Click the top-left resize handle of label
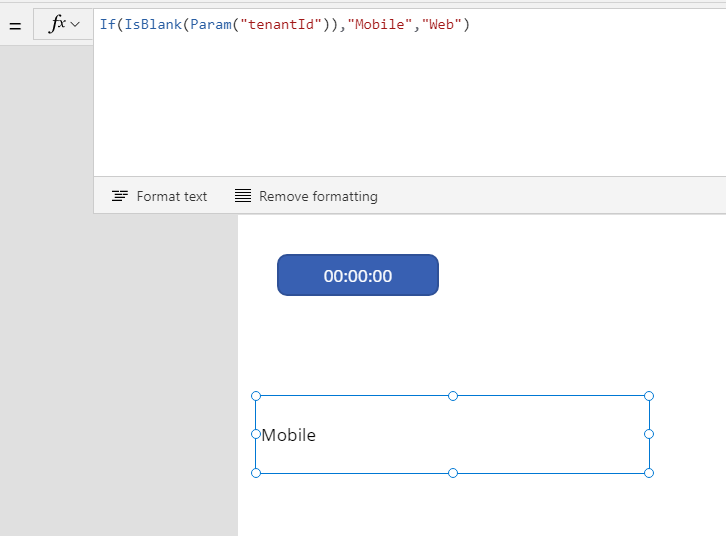Screen dimensions: 726x536 click(256, 396)
